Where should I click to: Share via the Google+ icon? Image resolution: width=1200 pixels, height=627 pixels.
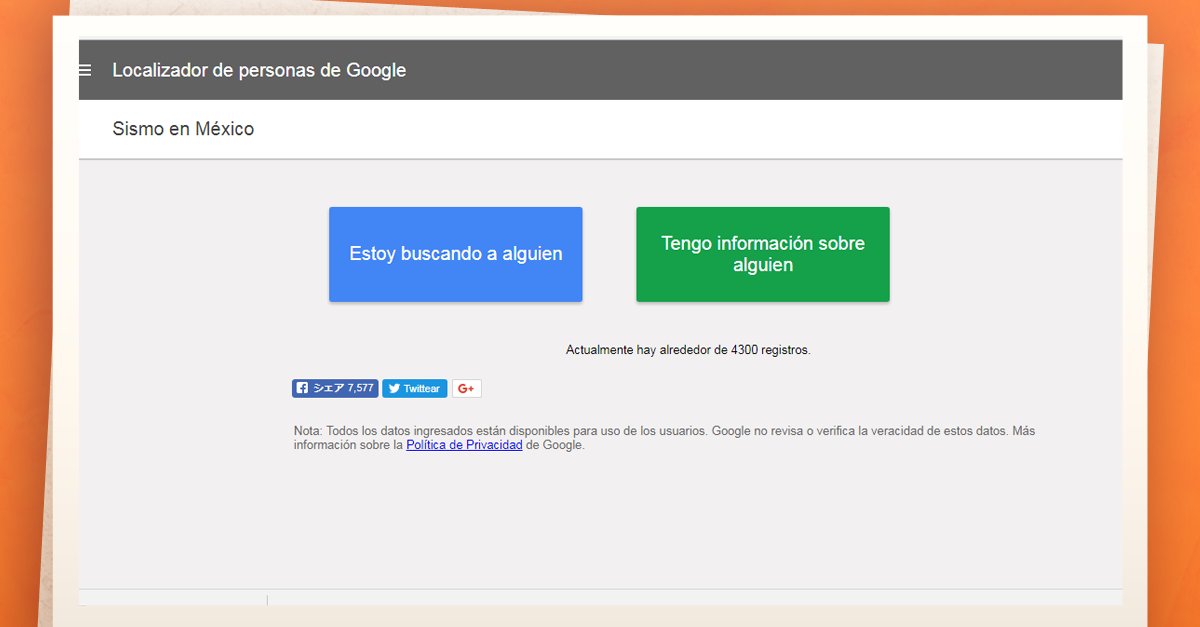pos(467,388)
